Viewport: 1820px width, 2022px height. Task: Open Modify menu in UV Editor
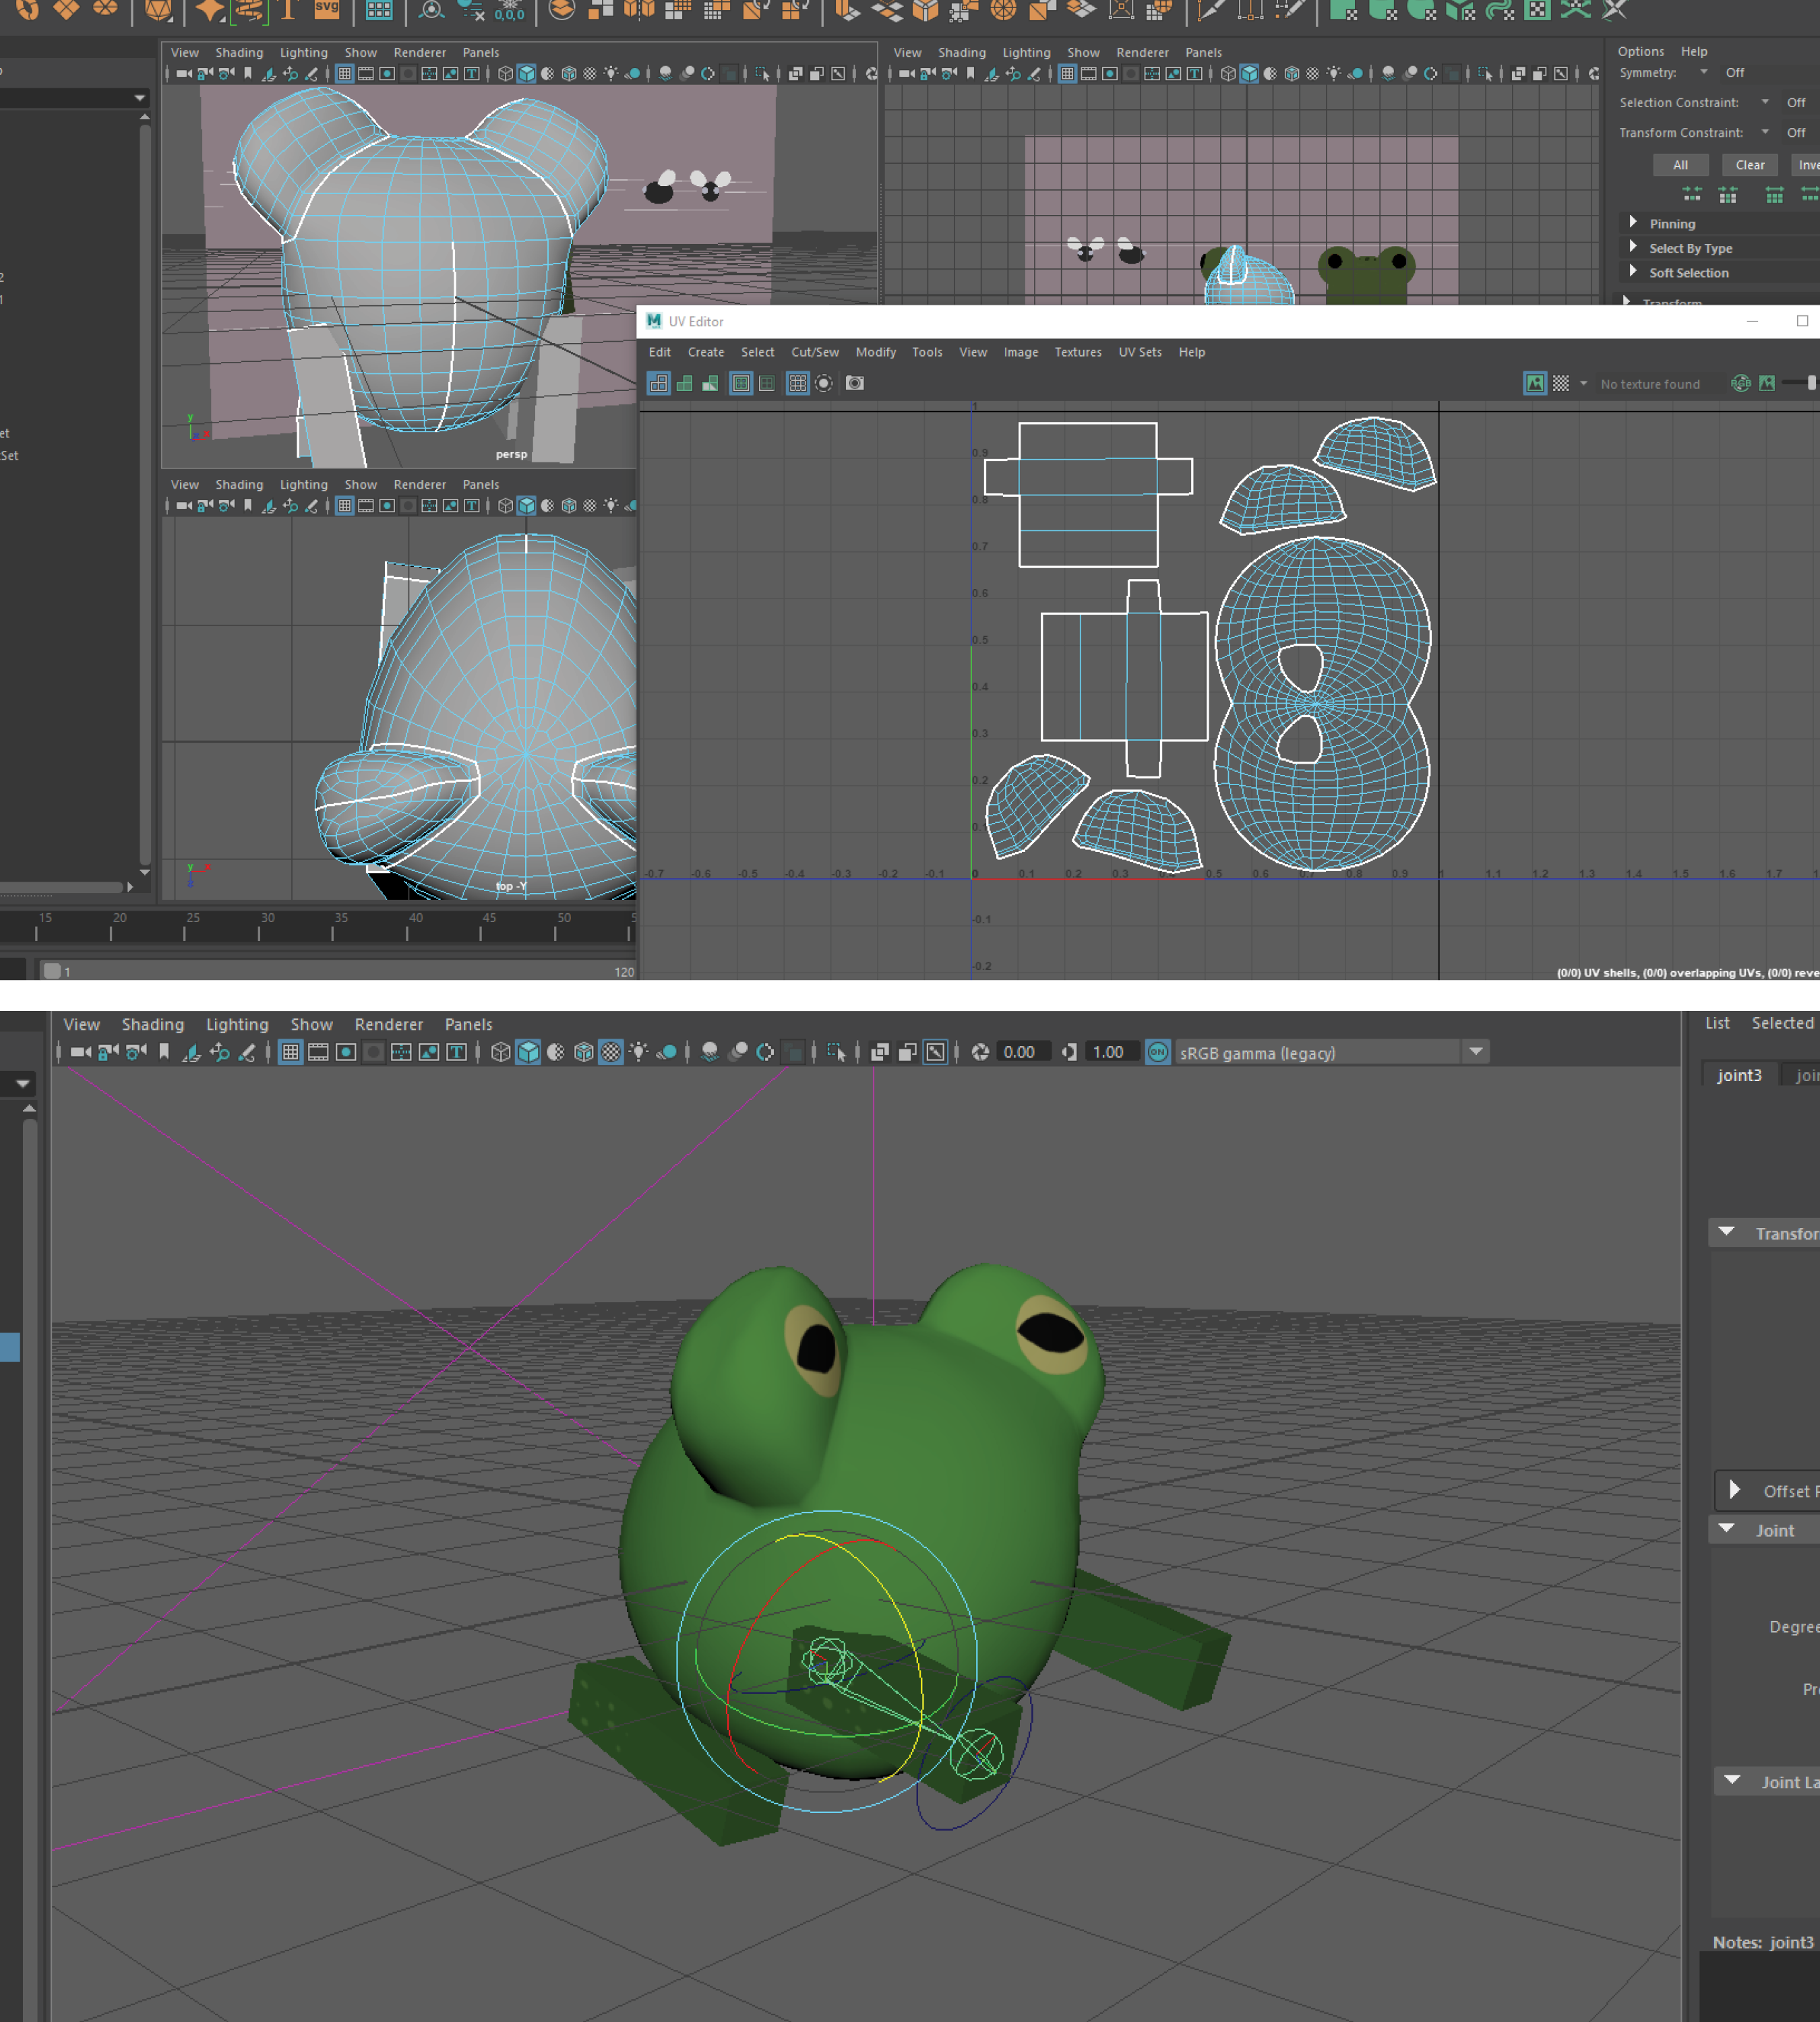(x=876, y=352)
